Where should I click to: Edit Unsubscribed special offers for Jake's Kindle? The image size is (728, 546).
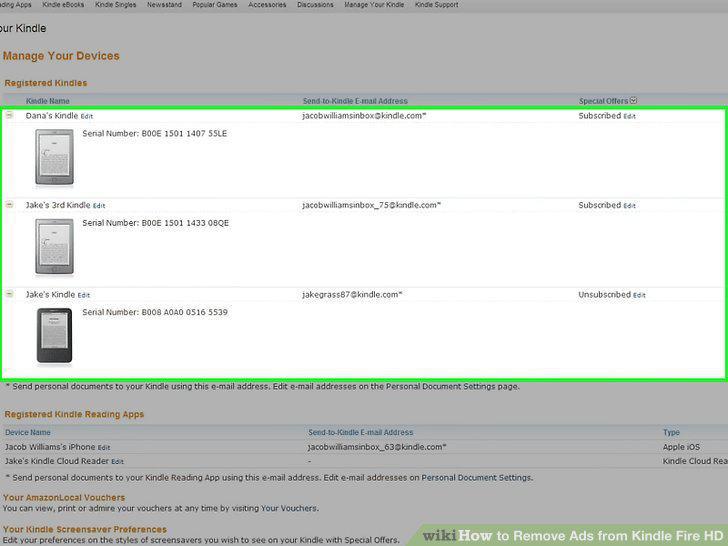click(639, 295)
